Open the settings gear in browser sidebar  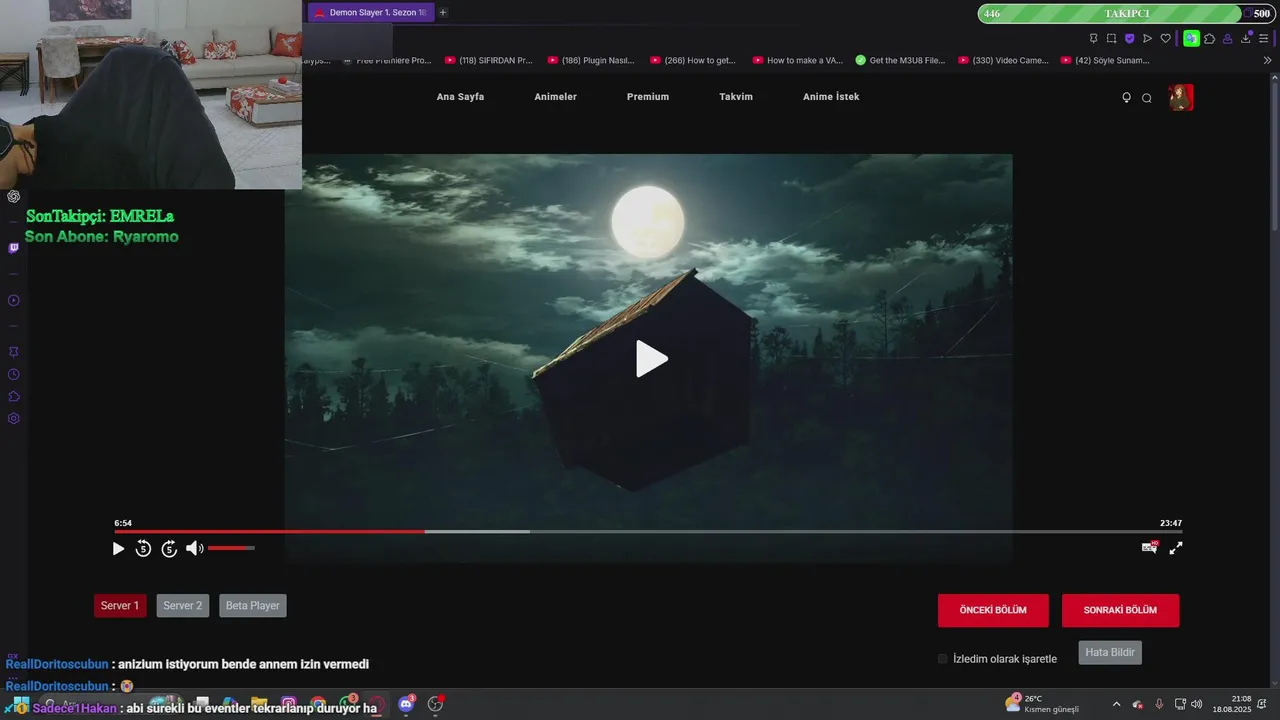[x=14, y=418]
